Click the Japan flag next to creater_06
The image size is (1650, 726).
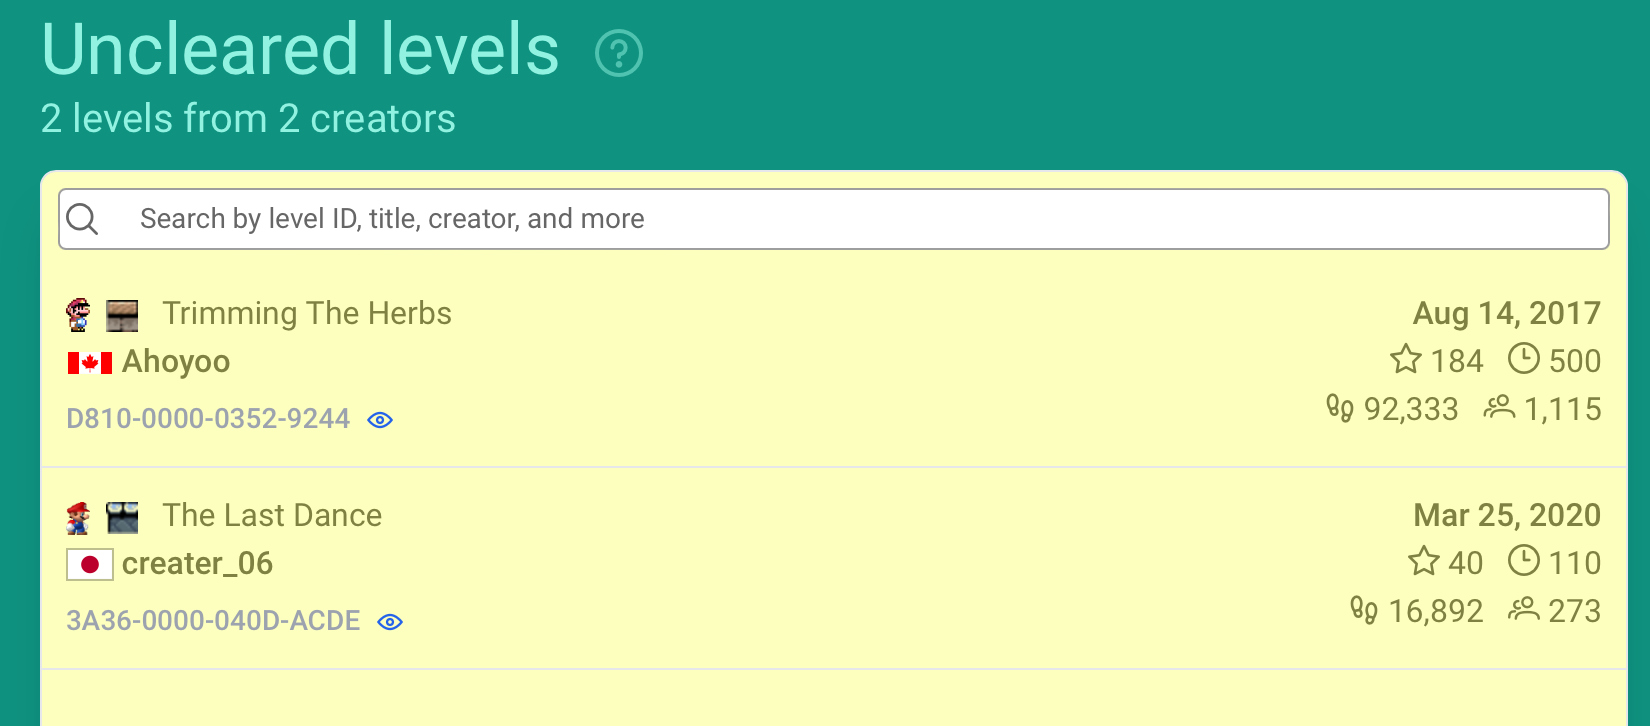click(89, 565)
